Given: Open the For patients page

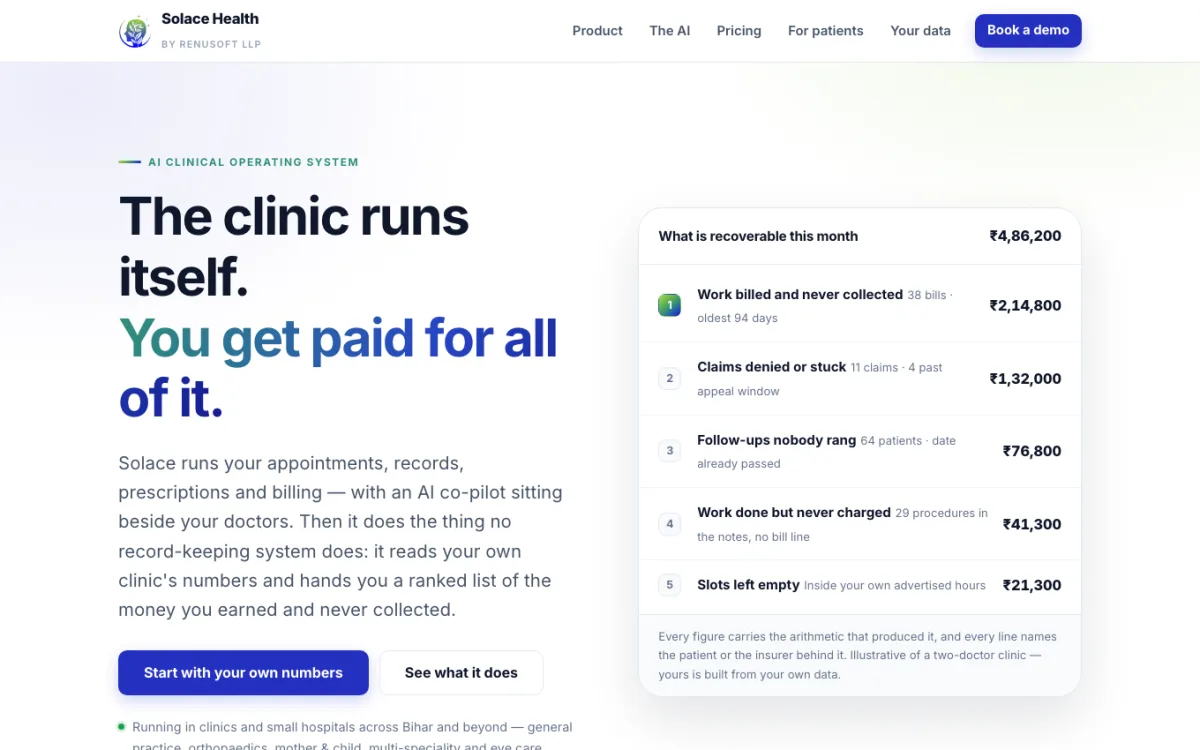Looking at the screenshot, I should tap(825, 31).
